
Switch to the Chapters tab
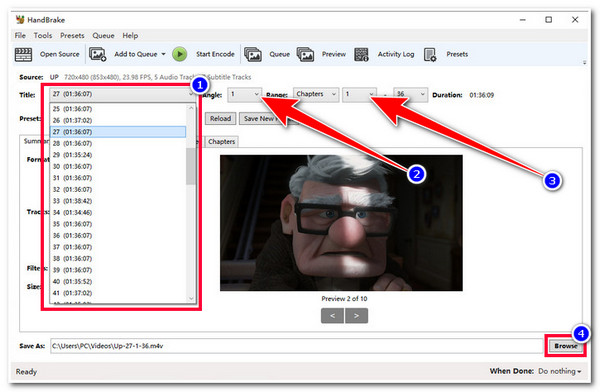(x=222, y=142)
